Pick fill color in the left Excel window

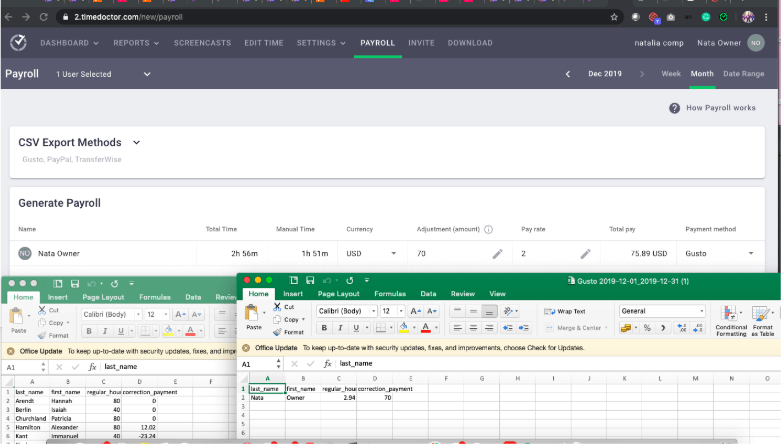169,331
